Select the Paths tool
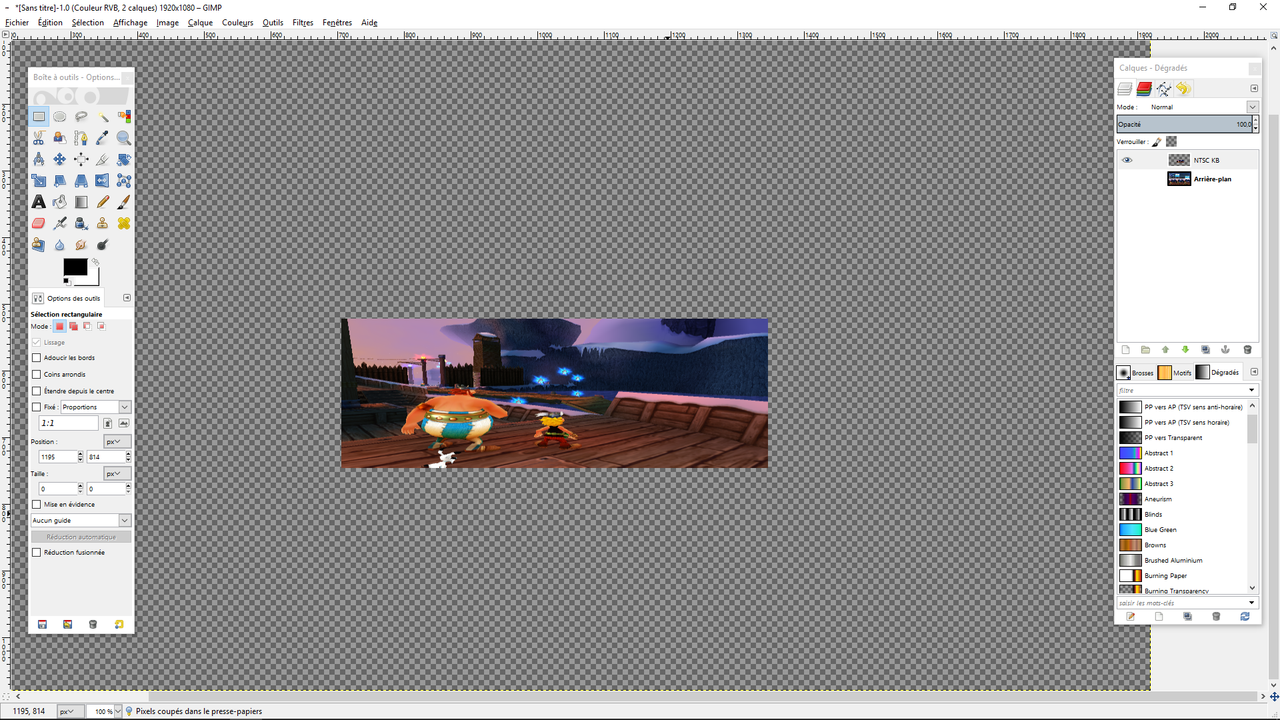 coord(81,138)
